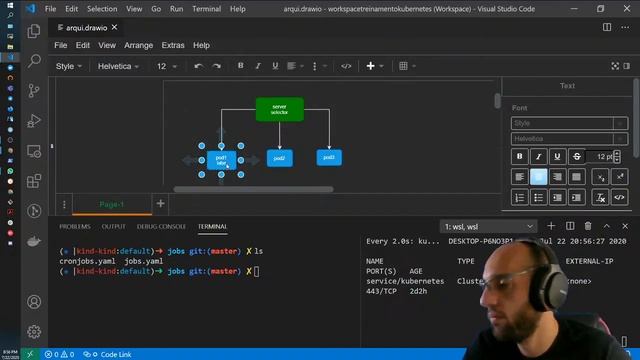Toggle Italic in Text format panel

(x=538, y=156)
